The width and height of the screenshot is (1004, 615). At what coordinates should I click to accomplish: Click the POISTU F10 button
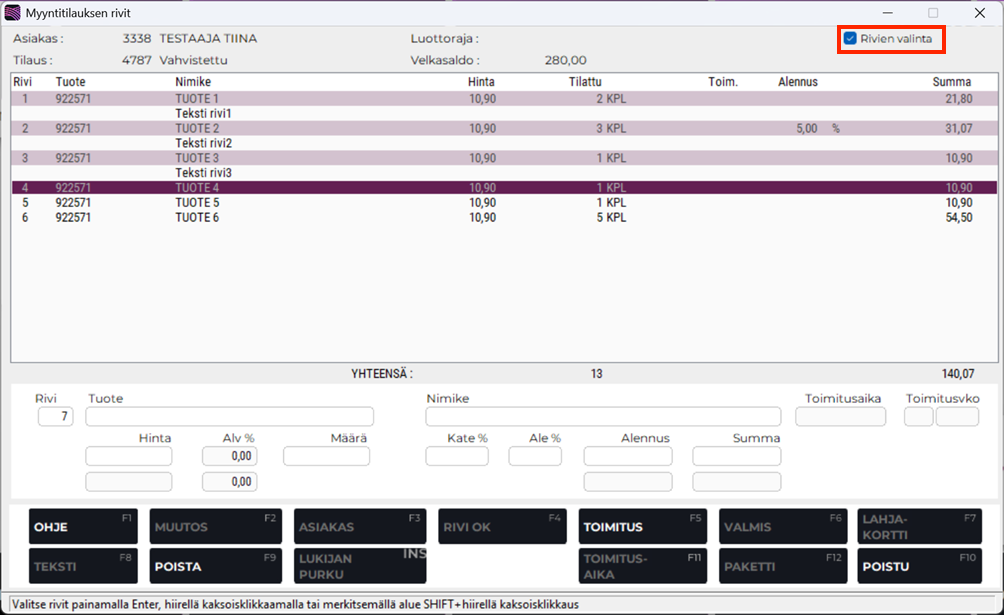919,566
